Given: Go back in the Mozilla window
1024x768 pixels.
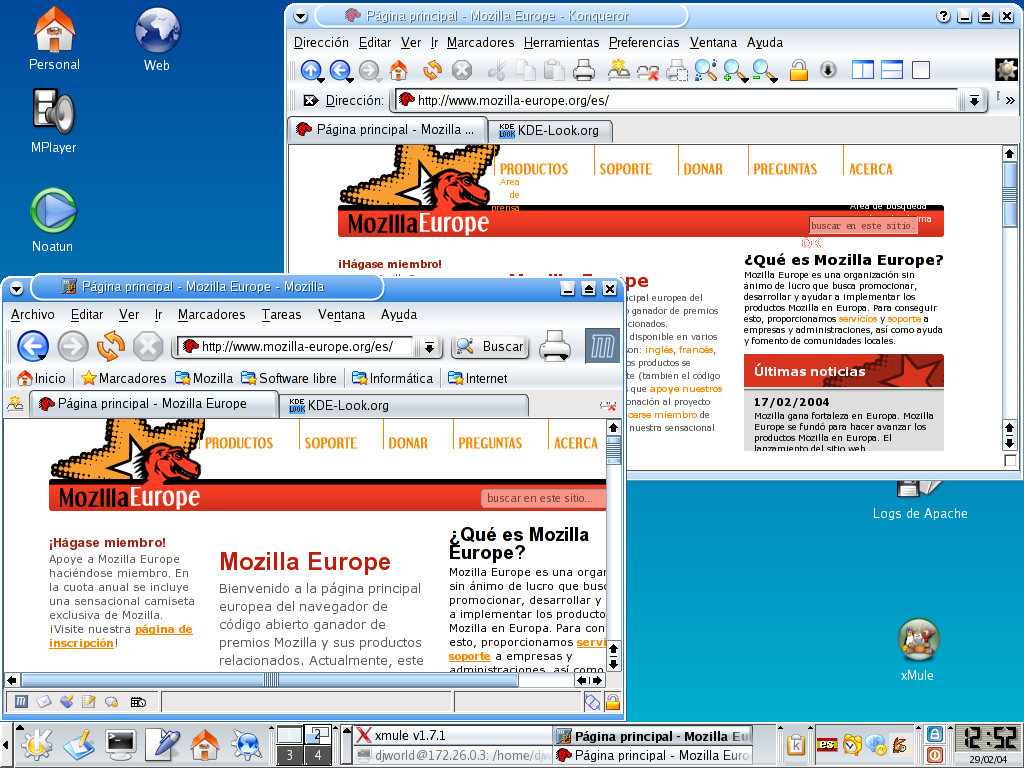Looking at the screenshot, I should (x=33, y=345).
